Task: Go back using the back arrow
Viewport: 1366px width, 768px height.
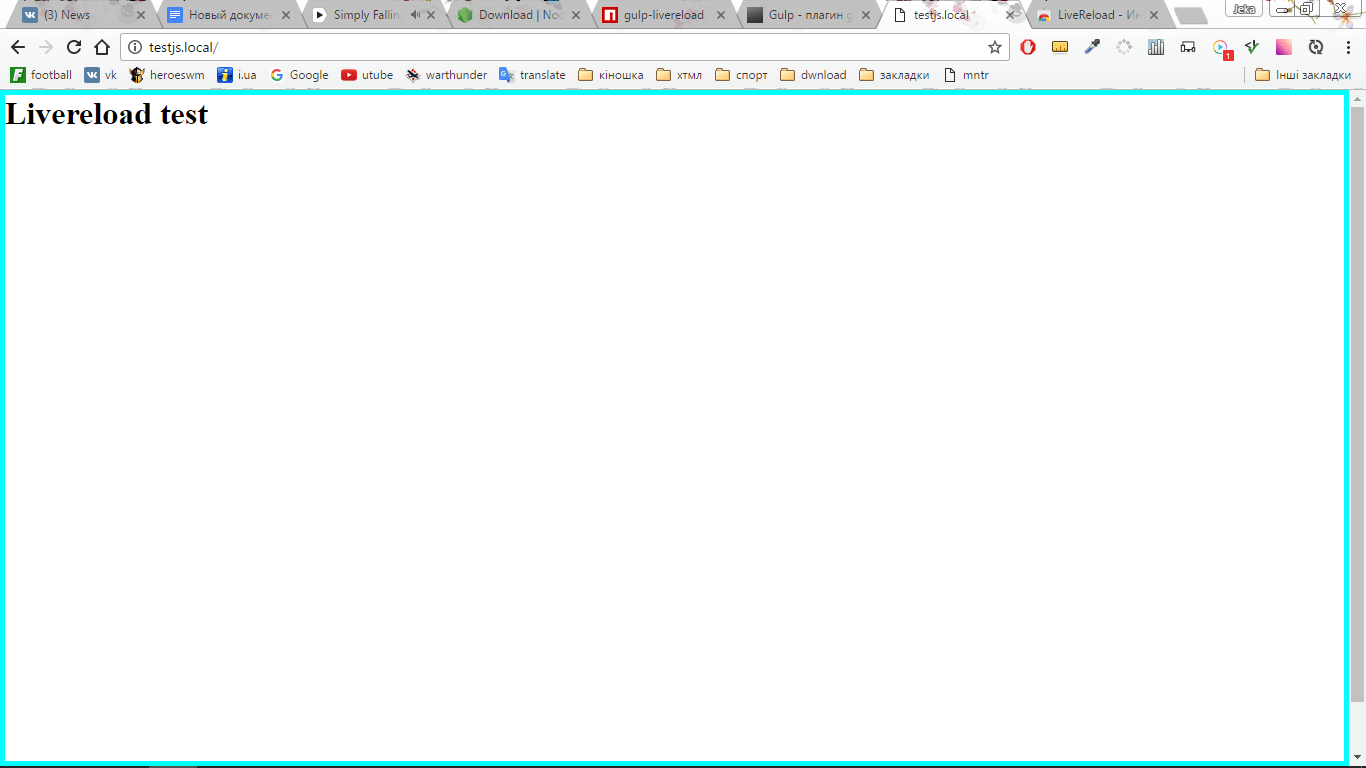Action: coord(18,47)
